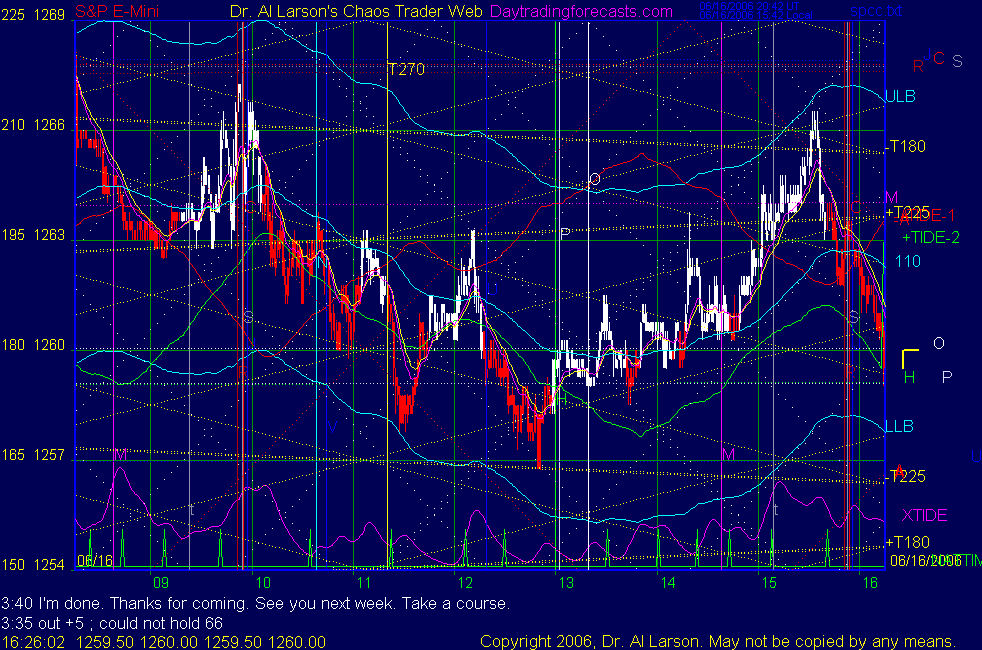Screen dimensions: 982x650
Task: Click the blue J planet letter
Action: [928, 54]
